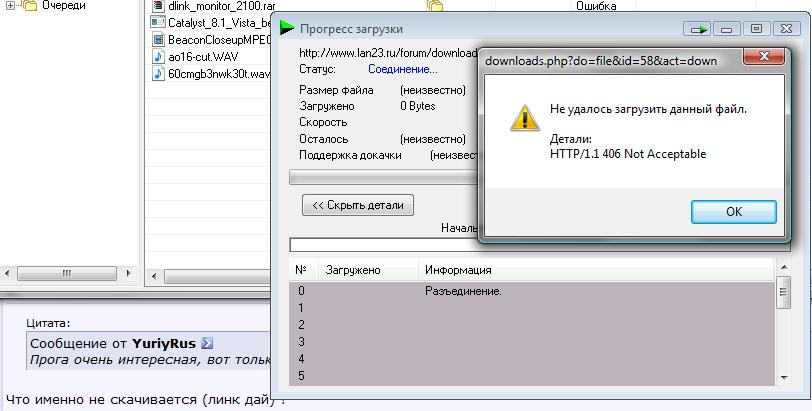
Task: Click the download URL text
Action: click(x=388, y=53)
